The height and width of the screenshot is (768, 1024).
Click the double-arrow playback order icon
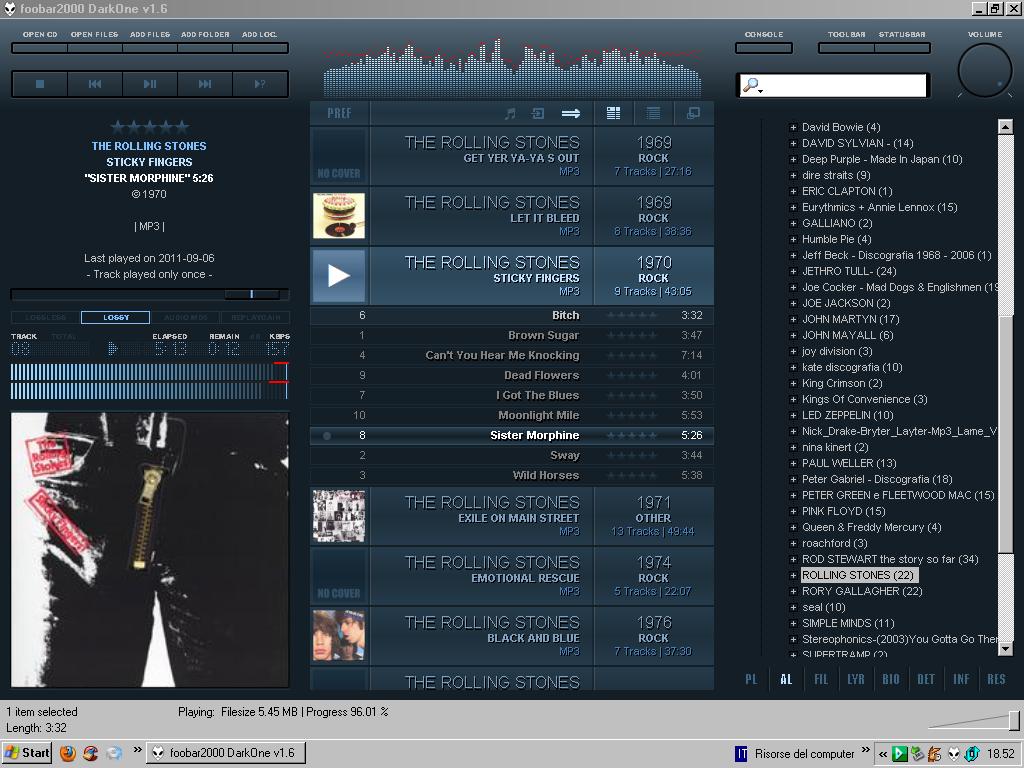click(x=571, y=114)
